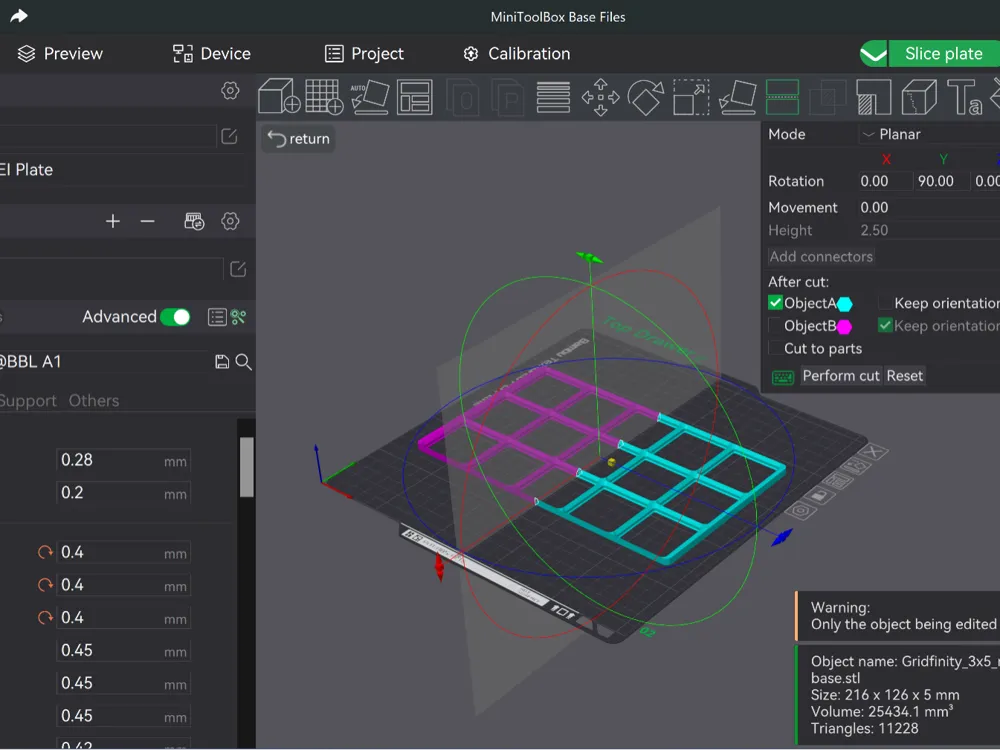This screenshot has width=1000, height=750.
Task: Expand the Slice plate dropdown arrow
Action: (873, 54)
